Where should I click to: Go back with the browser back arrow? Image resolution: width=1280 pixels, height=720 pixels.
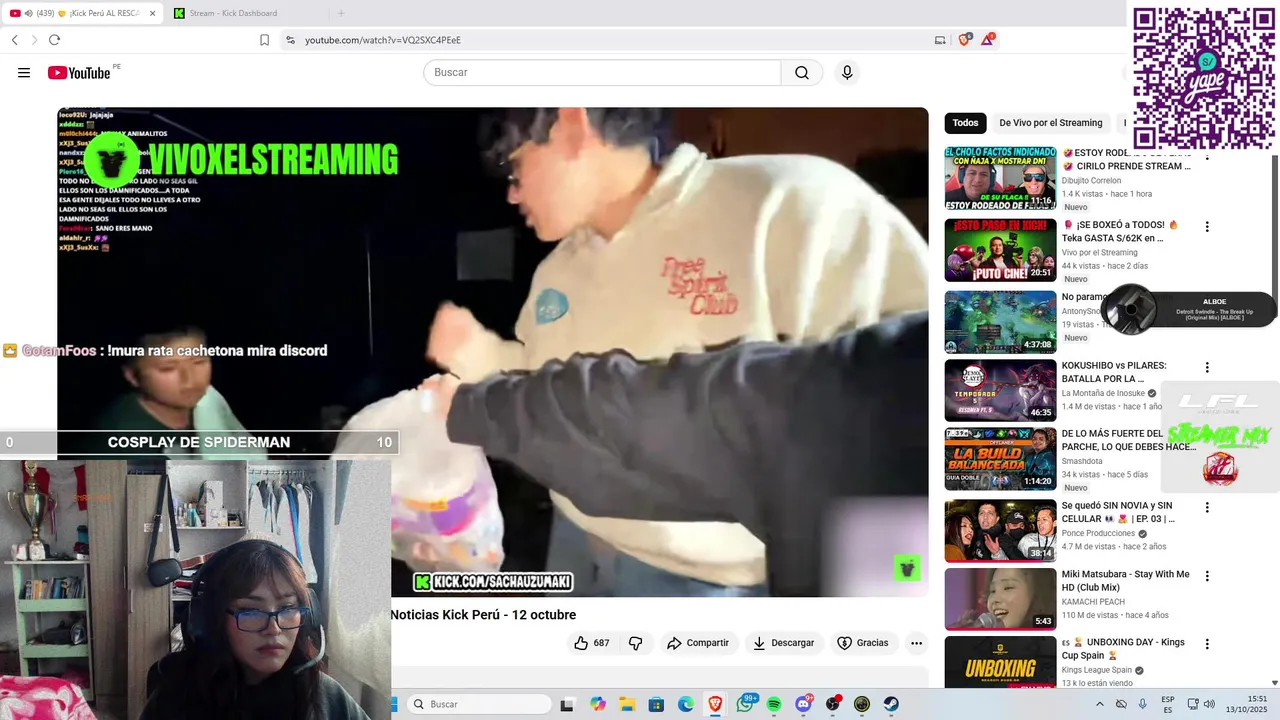click(15, 40)
